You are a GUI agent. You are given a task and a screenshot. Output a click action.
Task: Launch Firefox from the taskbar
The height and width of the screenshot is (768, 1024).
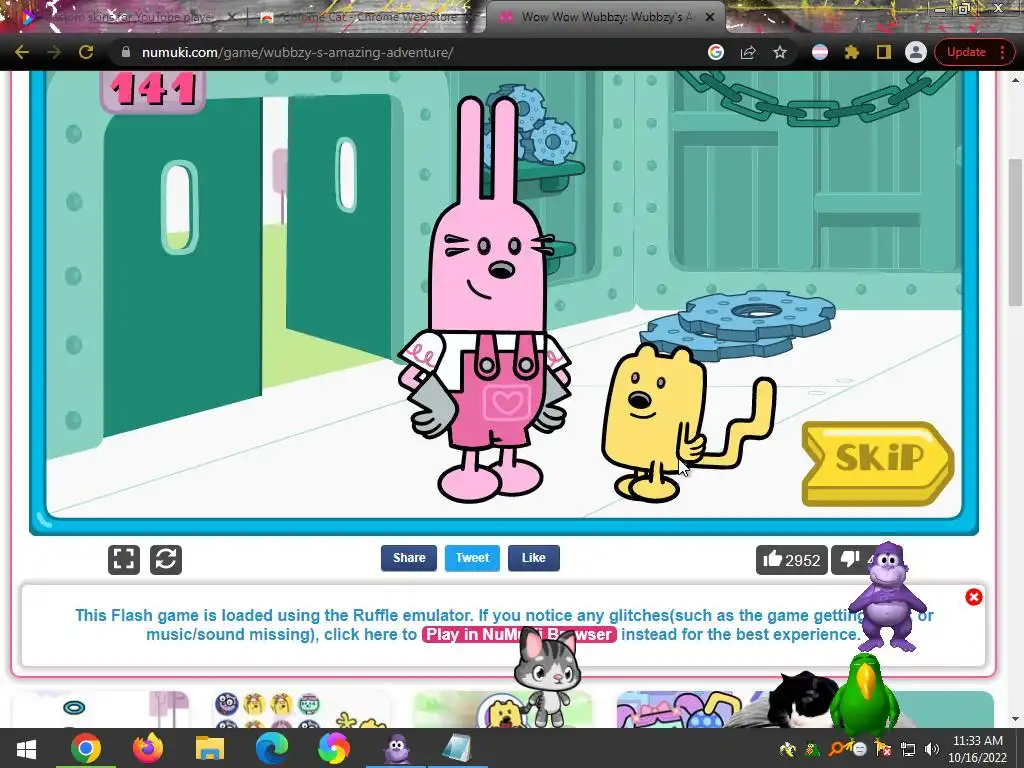[x=148, y=748]
